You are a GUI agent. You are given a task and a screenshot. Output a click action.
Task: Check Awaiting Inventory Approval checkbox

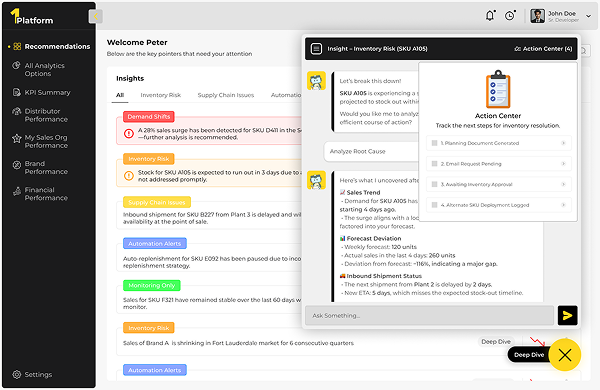pos(434,184)
